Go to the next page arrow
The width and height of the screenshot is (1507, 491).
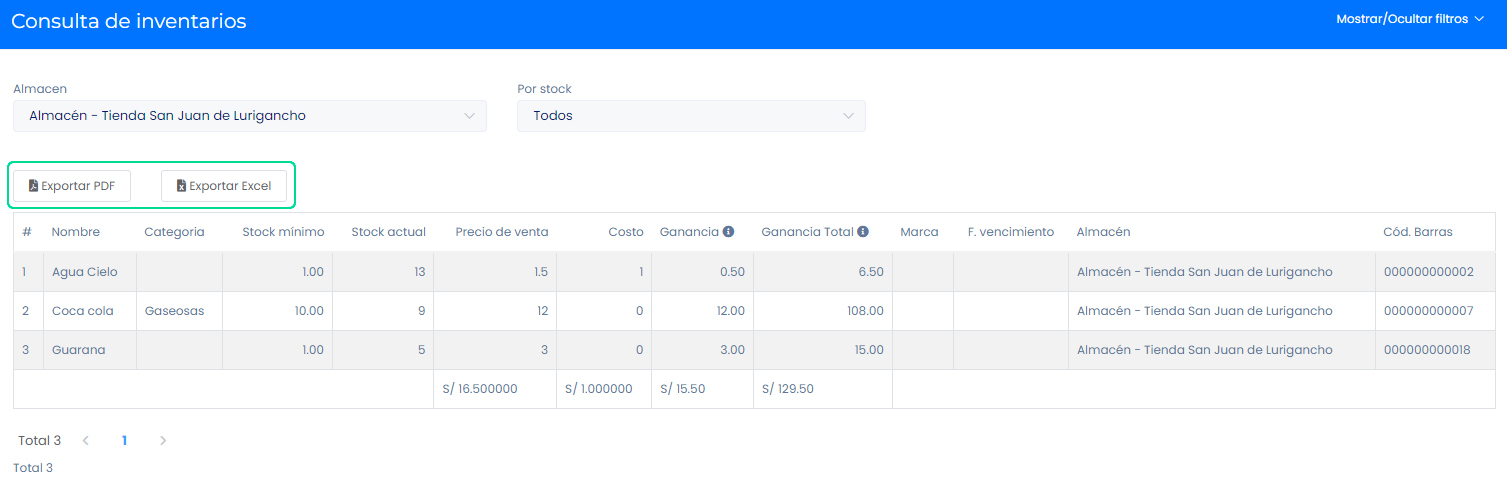pos(163,441)
